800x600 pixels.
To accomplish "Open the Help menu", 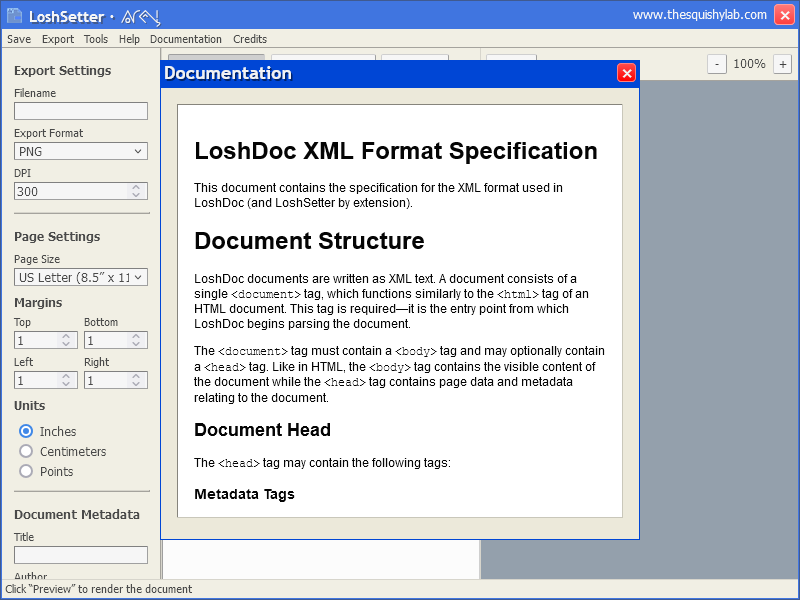I will pos(129,39).
